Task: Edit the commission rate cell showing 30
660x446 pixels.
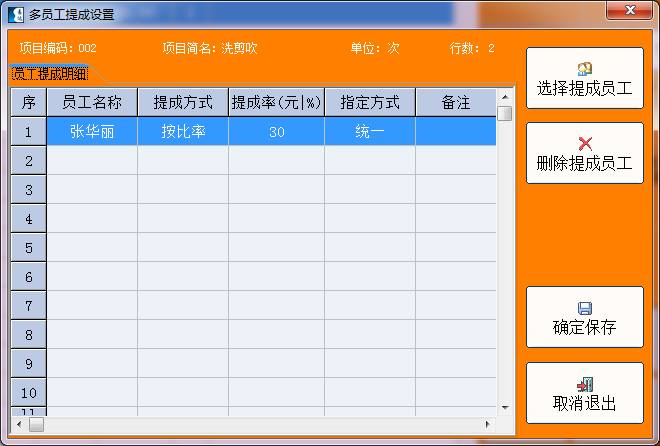Action: point(276,132)
